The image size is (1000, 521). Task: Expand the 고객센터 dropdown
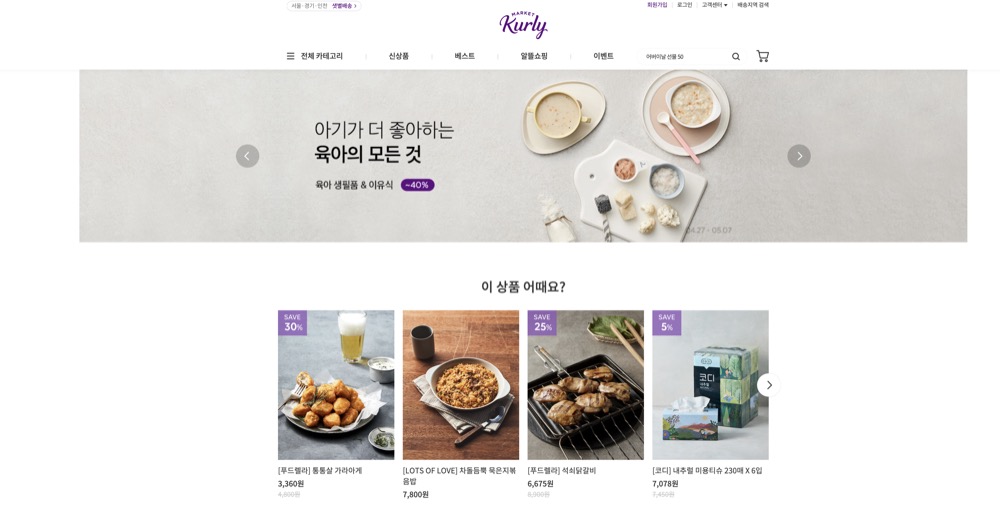click(714, 5)
